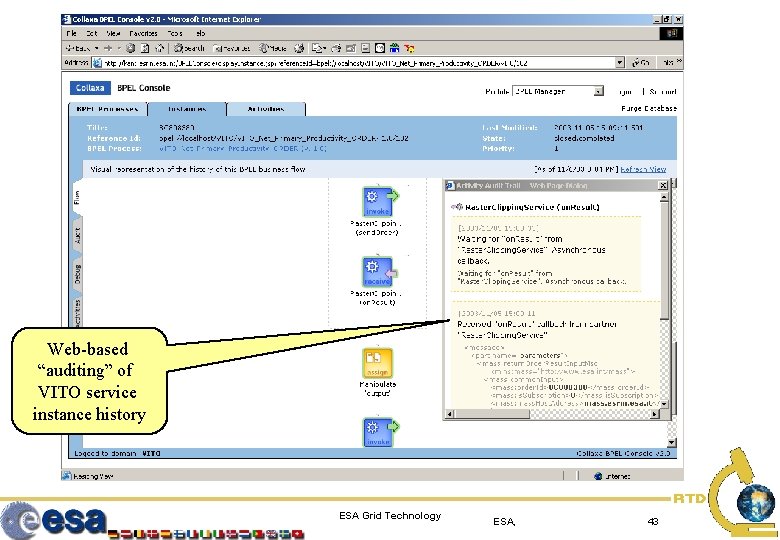Click the main flow view scroll down arrow
The width and height of the screenshot is (780, 540).
point(672,443)
